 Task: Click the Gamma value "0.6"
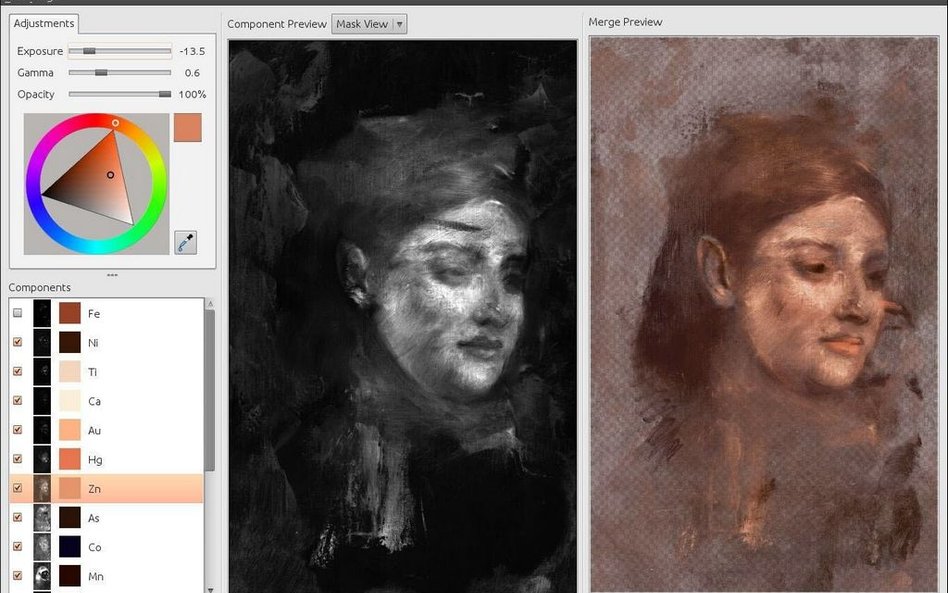coord(192,73)
